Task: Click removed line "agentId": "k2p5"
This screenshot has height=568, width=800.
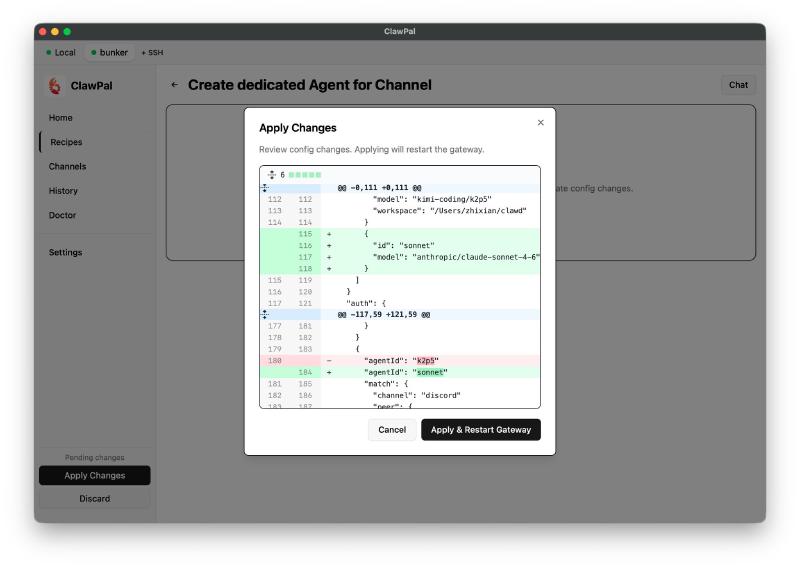Action: click(399, 361)
